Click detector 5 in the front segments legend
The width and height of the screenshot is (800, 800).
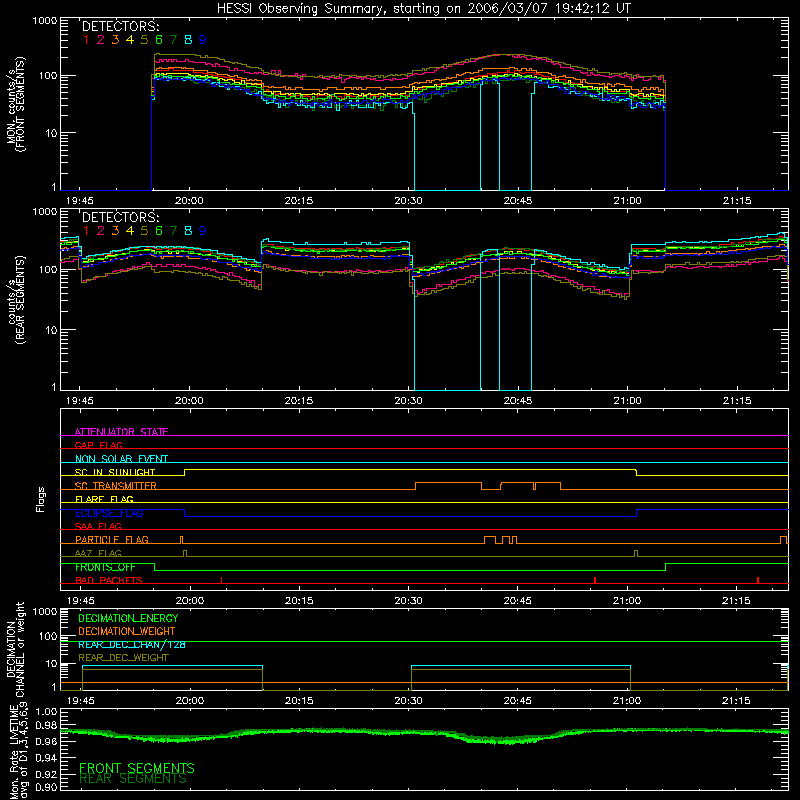tap(144, 40)
